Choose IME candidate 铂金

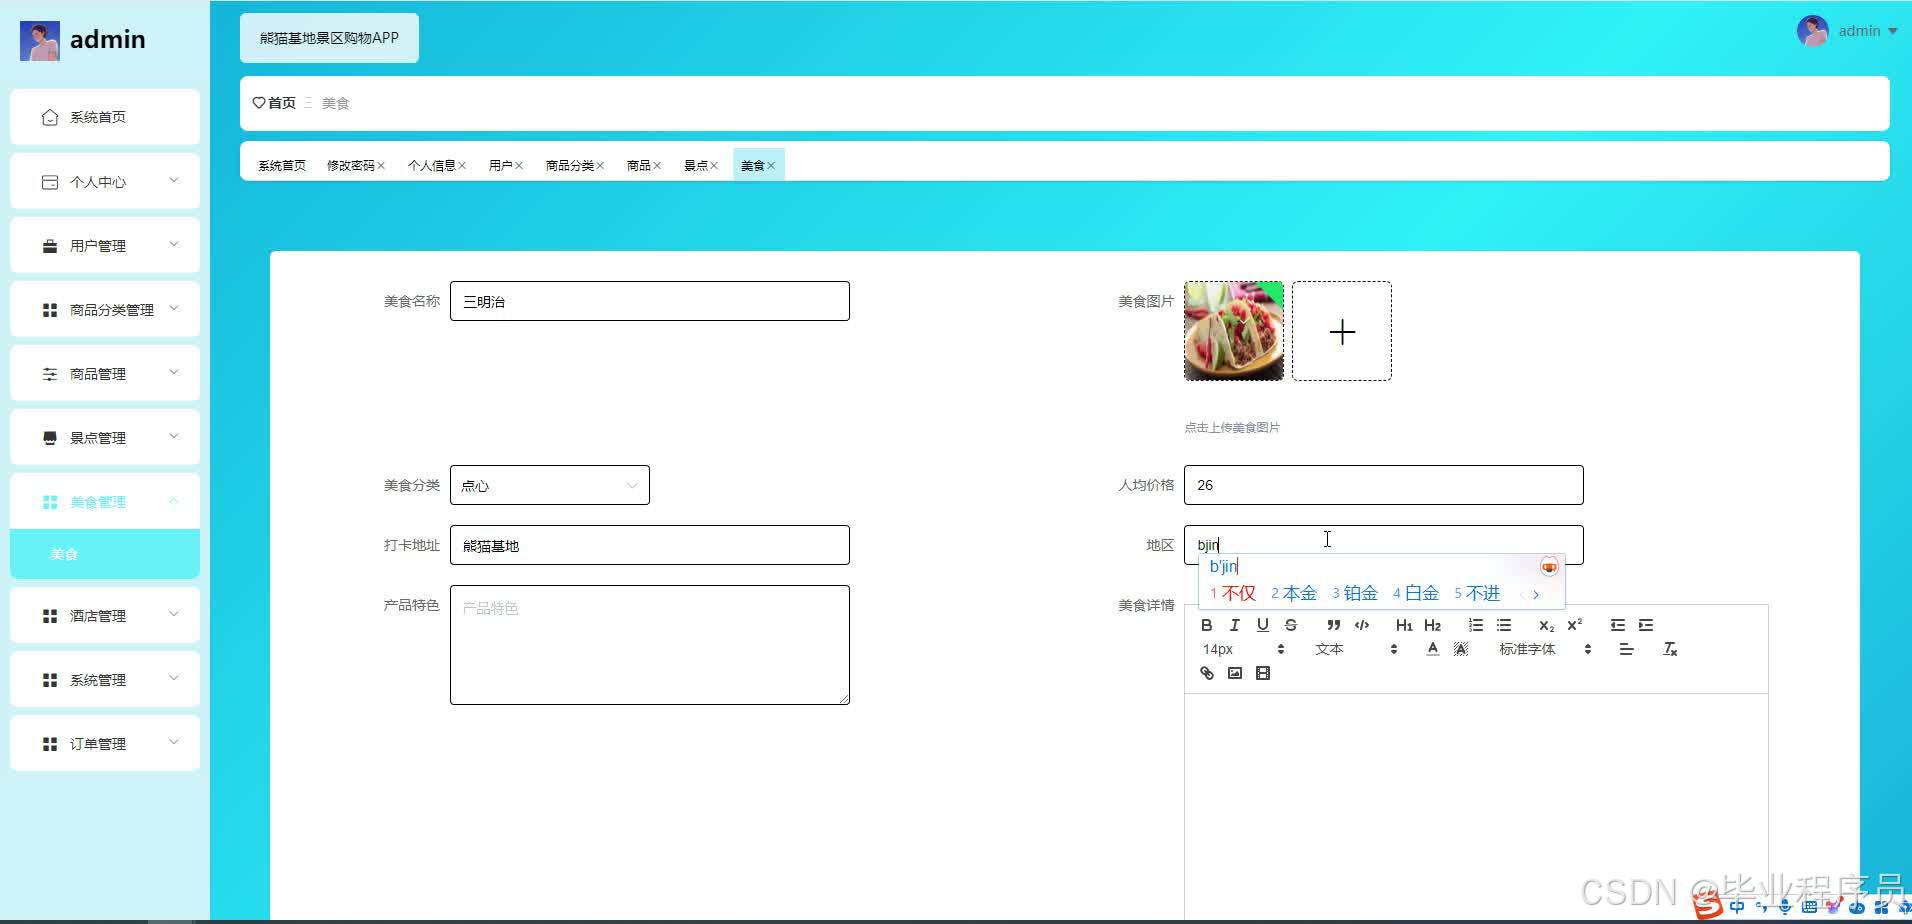1354,593
